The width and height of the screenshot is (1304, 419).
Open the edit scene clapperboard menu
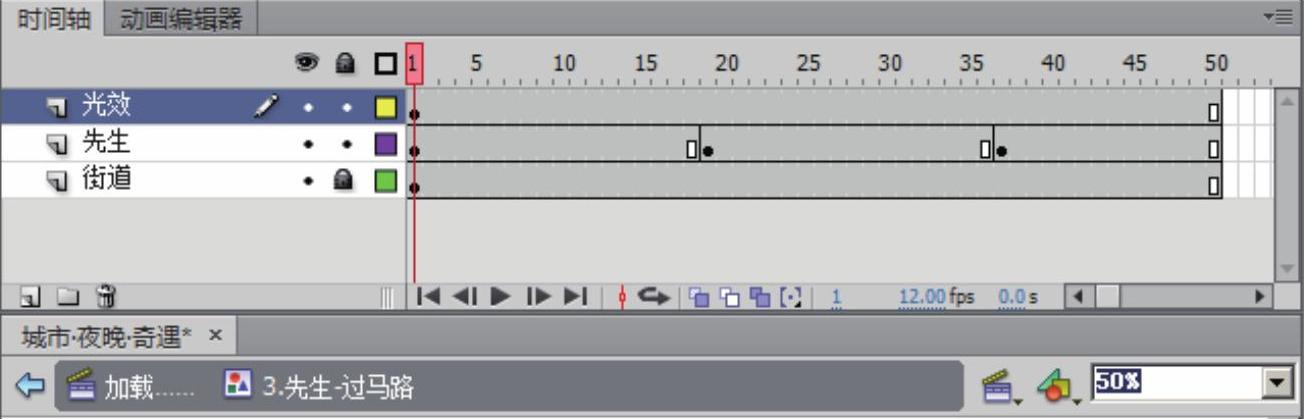[997, 386]
